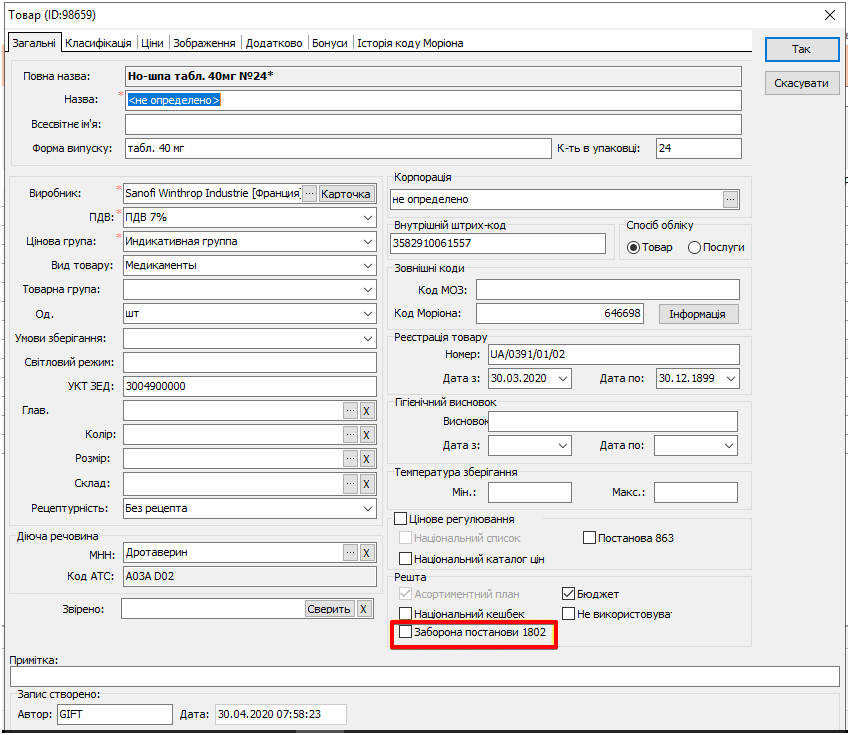Viewport: 850px width, 735px height.
Task: Clear the Звірено field with X button
Action: tap(364, 609)
